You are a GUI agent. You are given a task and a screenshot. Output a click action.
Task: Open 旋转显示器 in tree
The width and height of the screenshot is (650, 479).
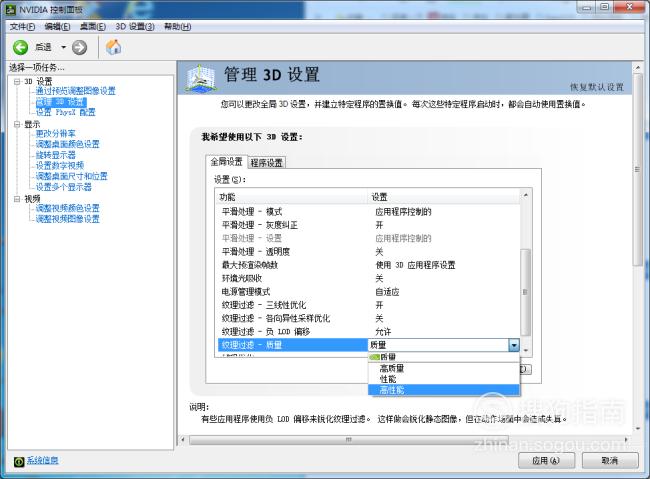(x=56, y=155)
